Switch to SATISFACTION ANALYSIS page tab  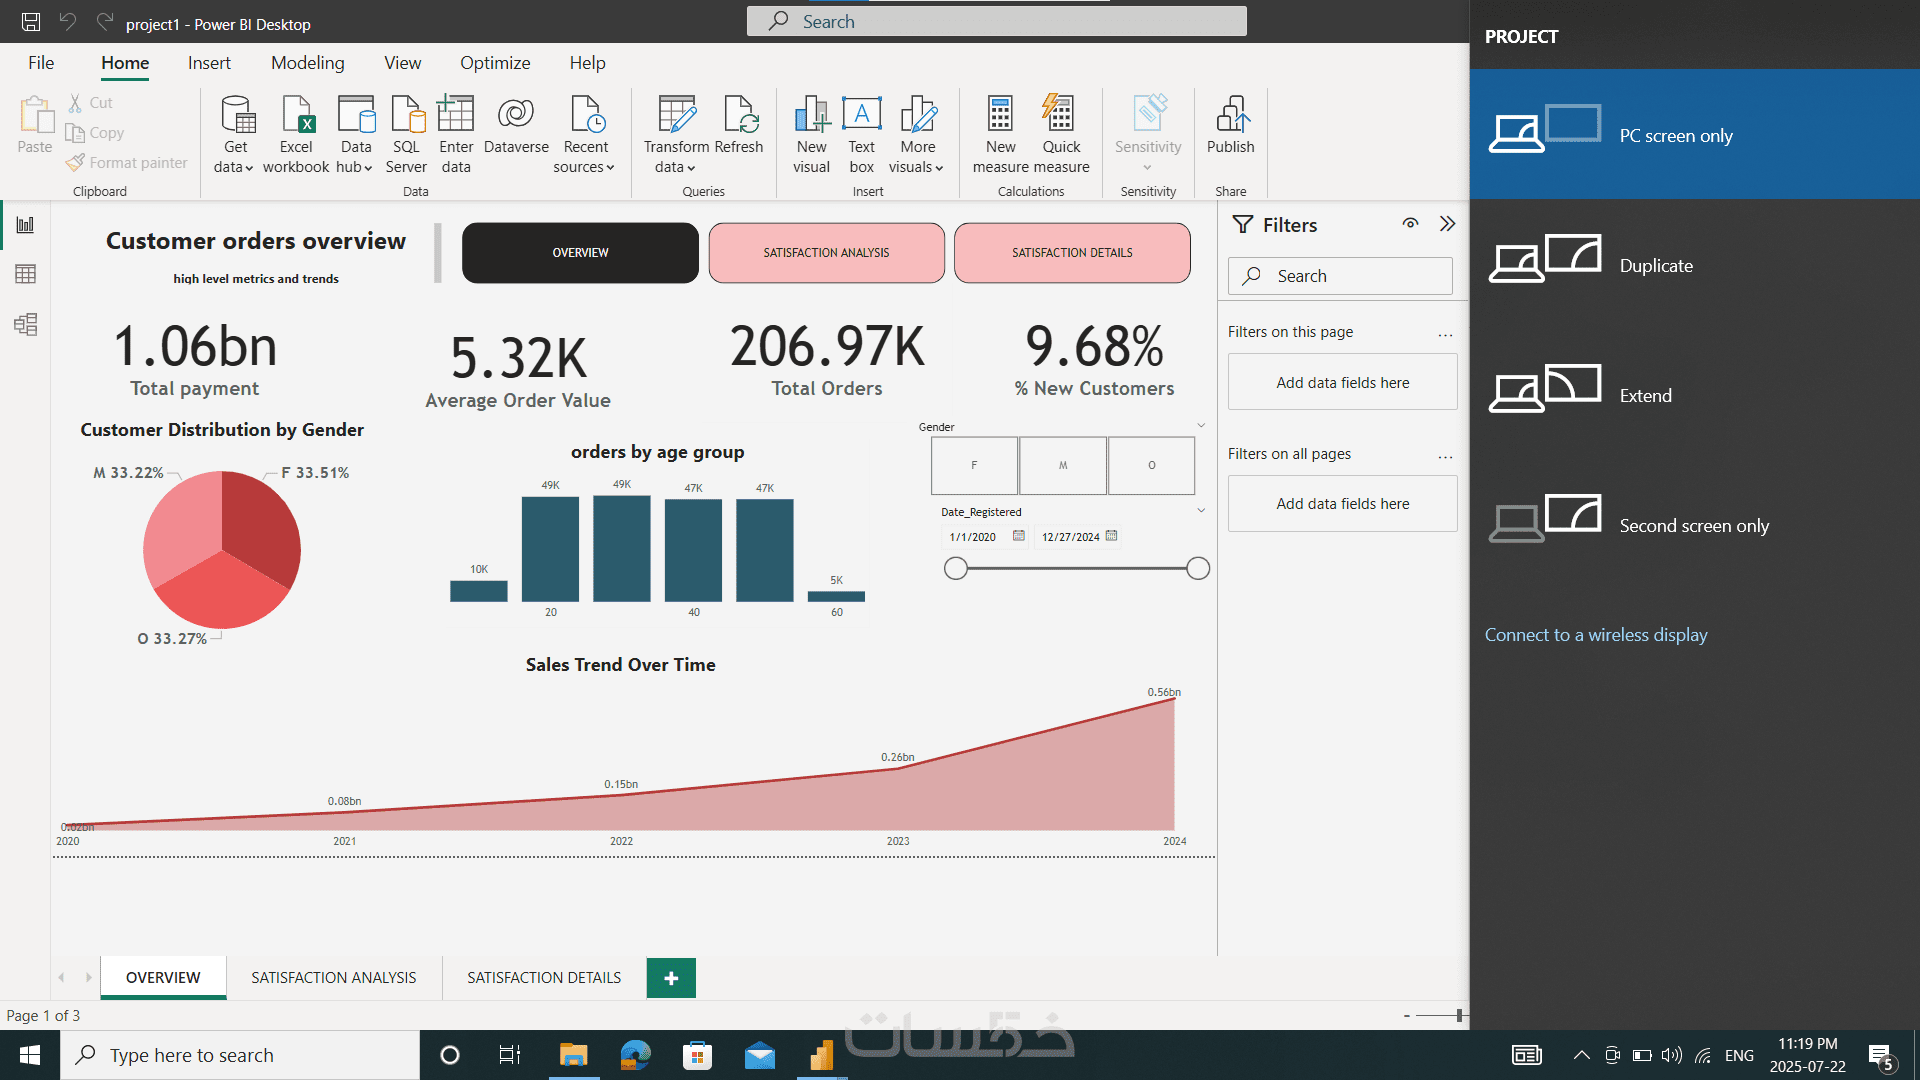pos(333,977)
